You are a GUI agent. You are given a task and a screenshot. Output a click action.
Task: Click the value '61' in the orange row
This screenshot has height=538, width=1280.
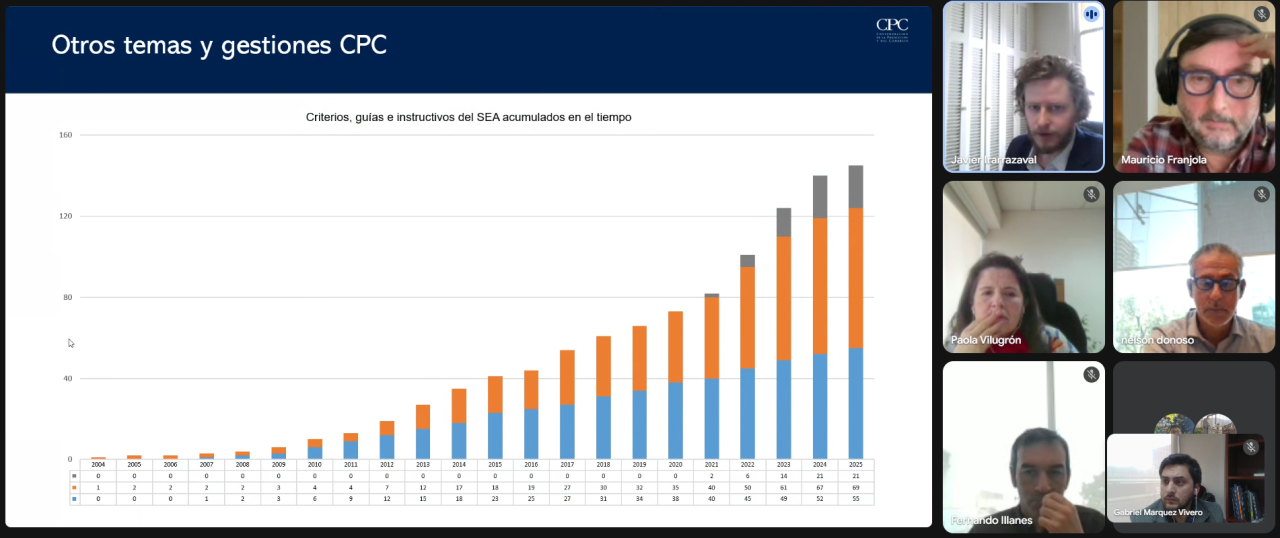(784, 487)
